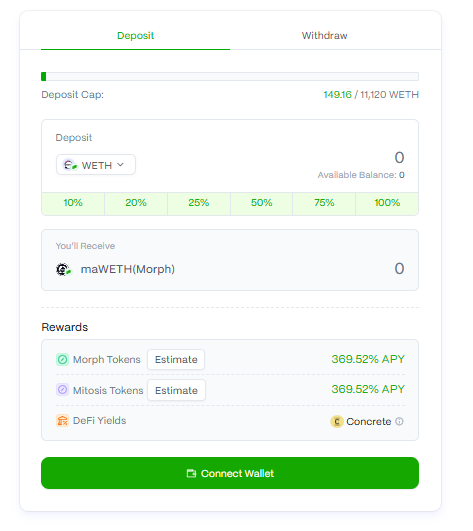
Task: Click the deposit cap progress bar
Action: click(230, 77)
